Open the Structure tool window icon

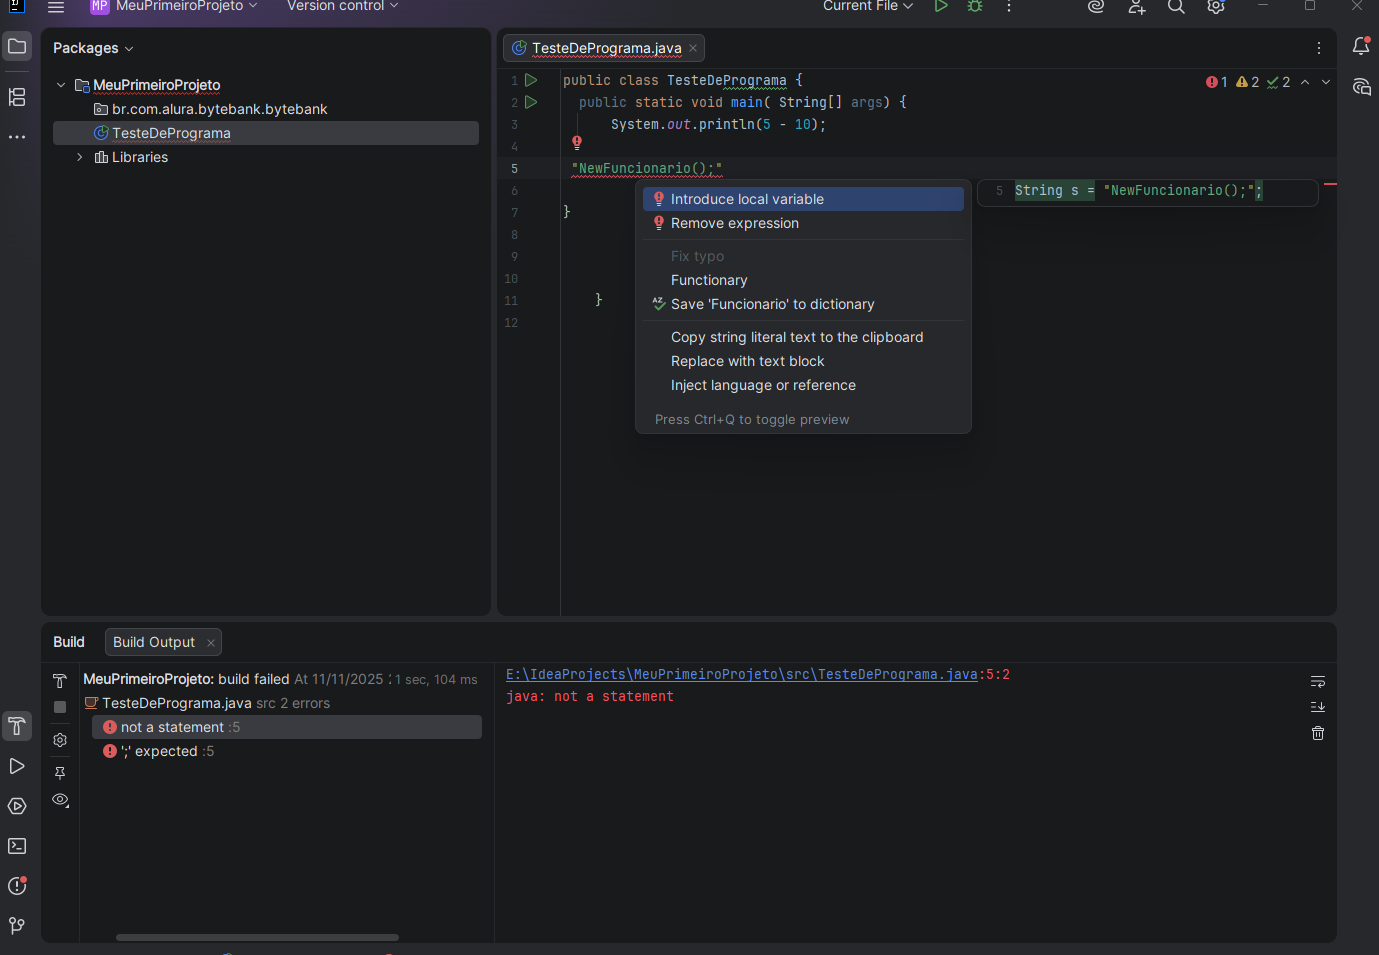17,97
